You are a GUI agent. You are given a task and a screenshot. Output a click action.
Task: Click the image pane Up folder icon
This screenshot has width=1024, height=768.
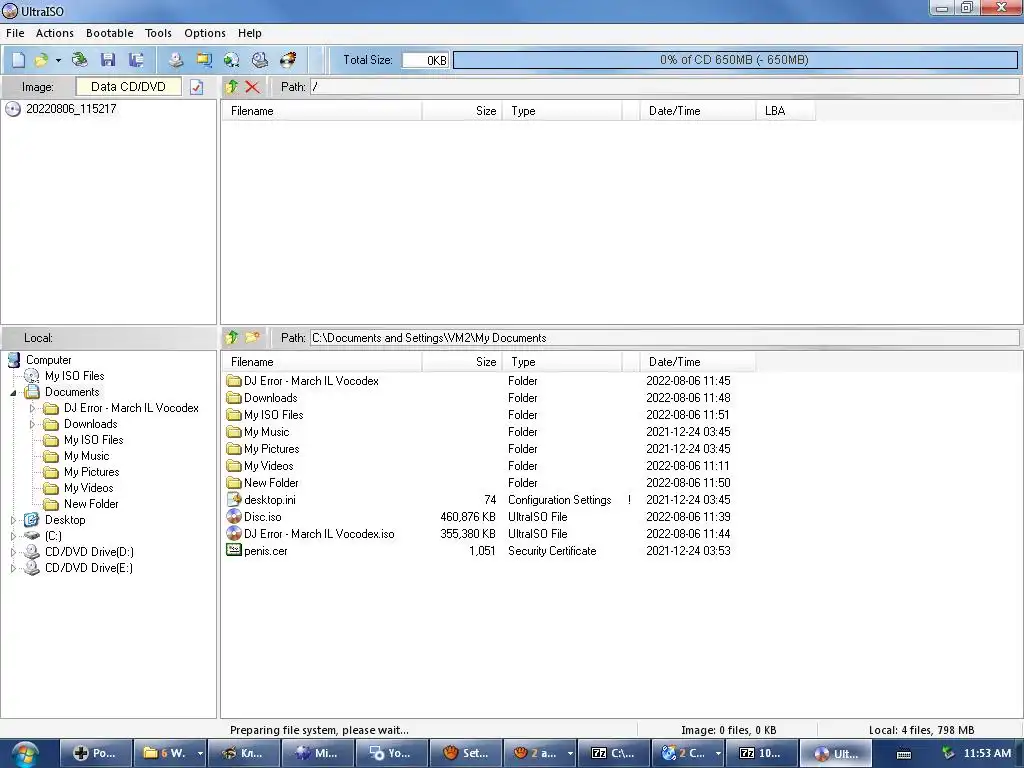tap(232, 86)
